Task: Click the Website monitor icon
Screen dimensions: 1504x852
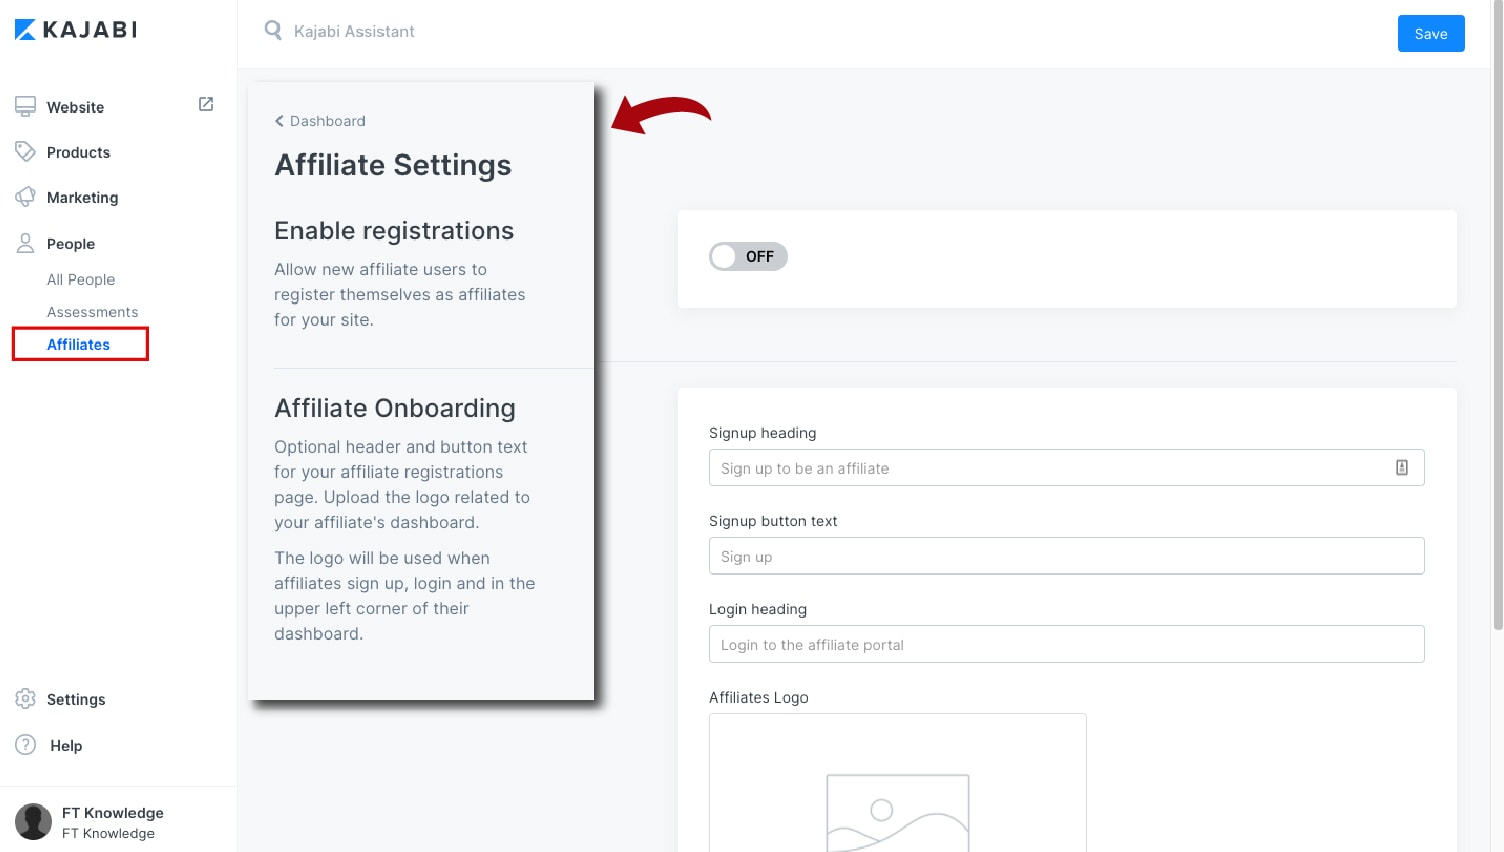Action: 25,107
